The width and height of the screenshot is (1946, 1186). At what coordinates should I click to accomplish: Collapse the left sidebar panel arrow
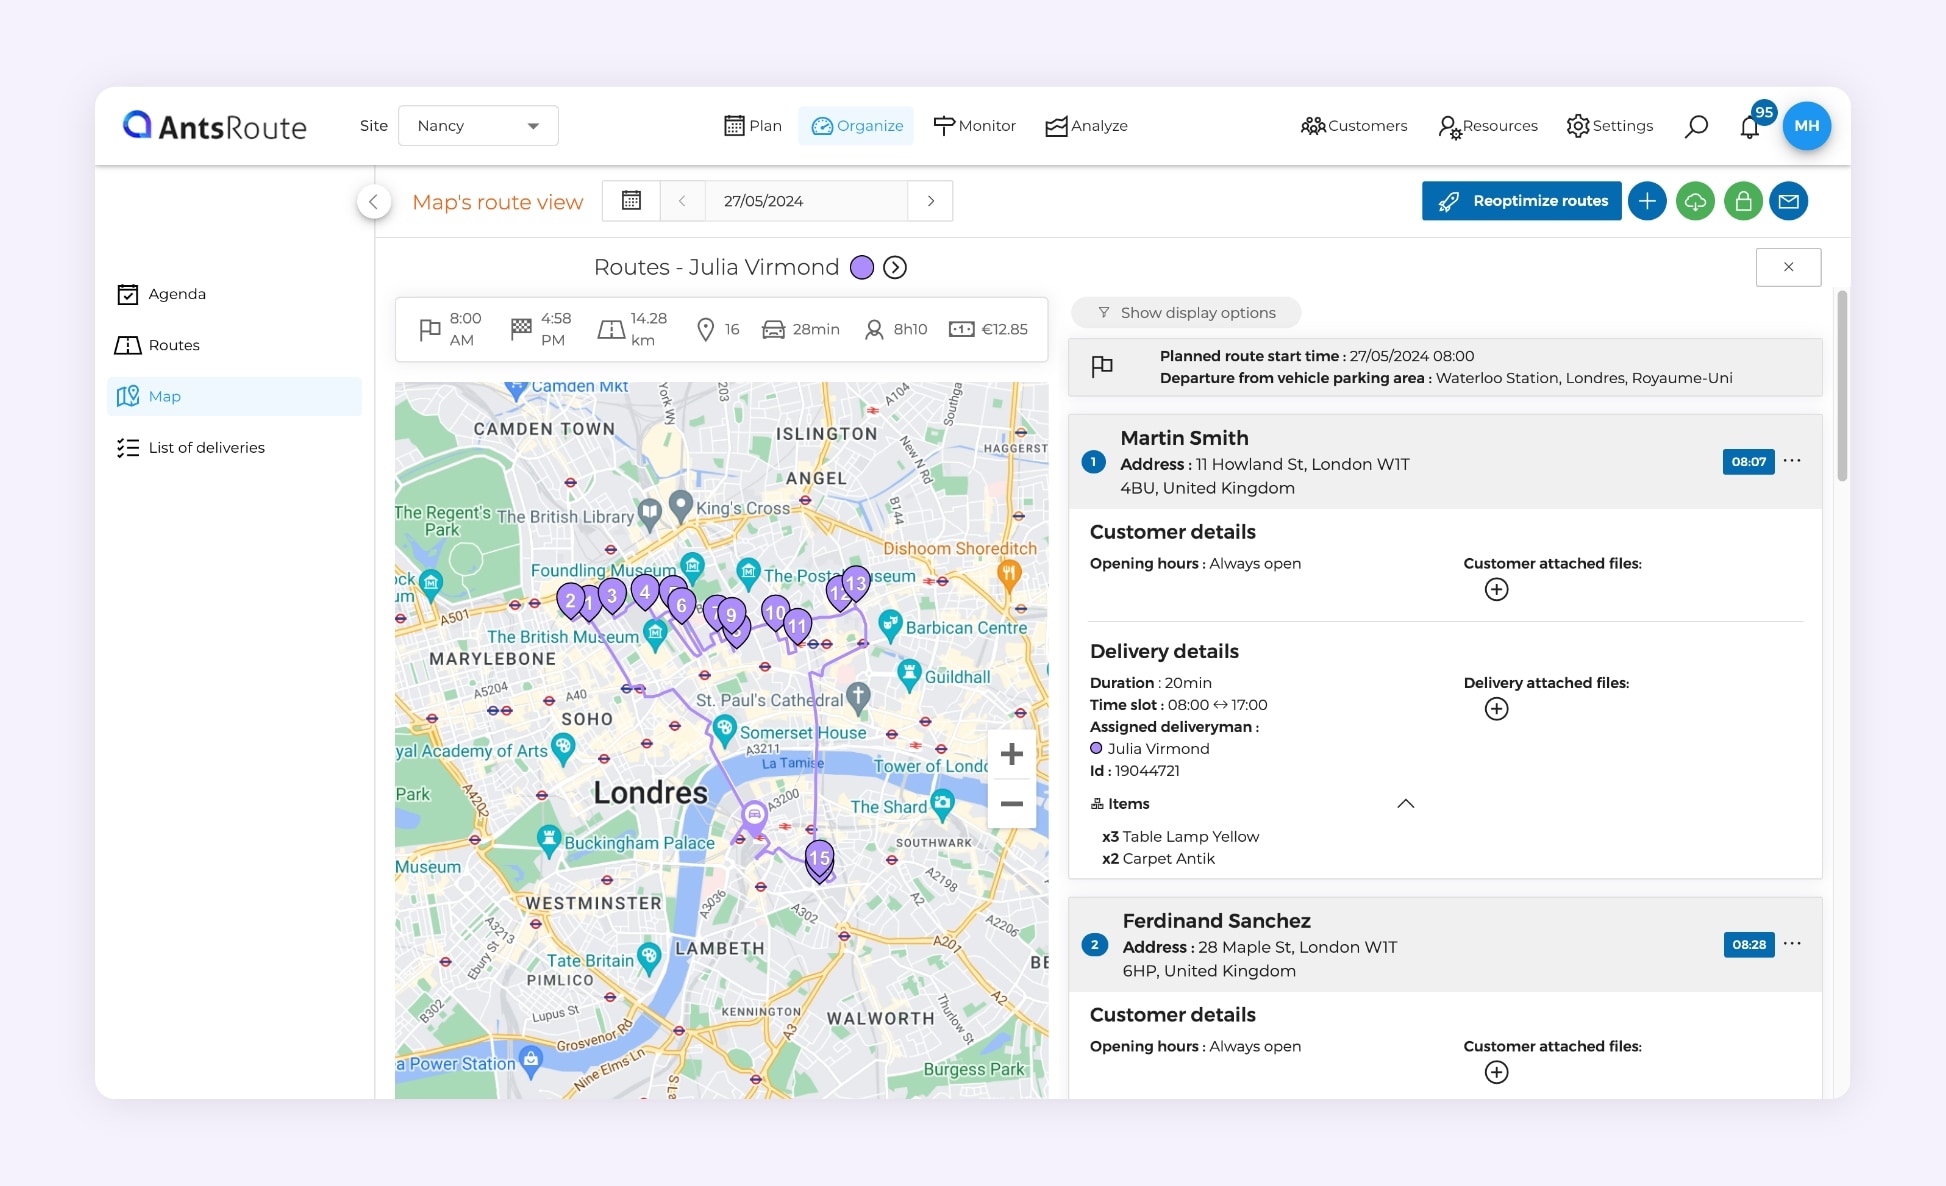click(x=373, y=201)
